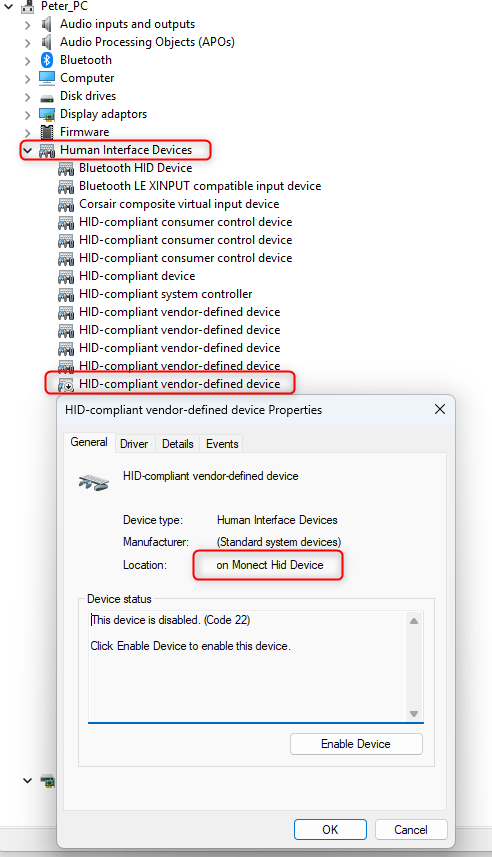The width and height of the screenshot is (492, 857).
Task: Confirm the properties dialog with OK
Action: click(330, 830)
